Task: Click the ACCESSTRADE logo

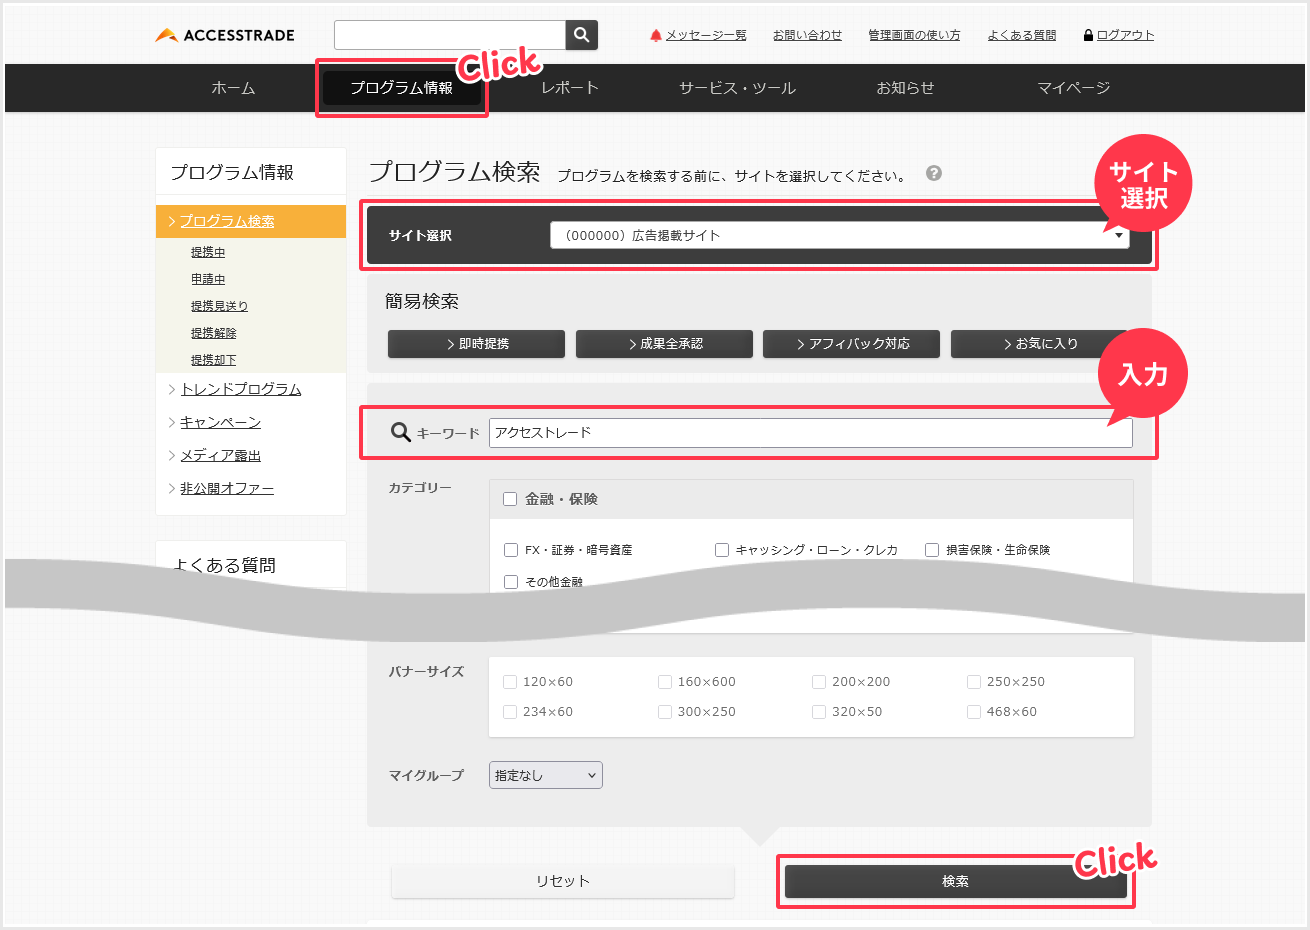Action: pyautogui.click(x=225, y=35)
